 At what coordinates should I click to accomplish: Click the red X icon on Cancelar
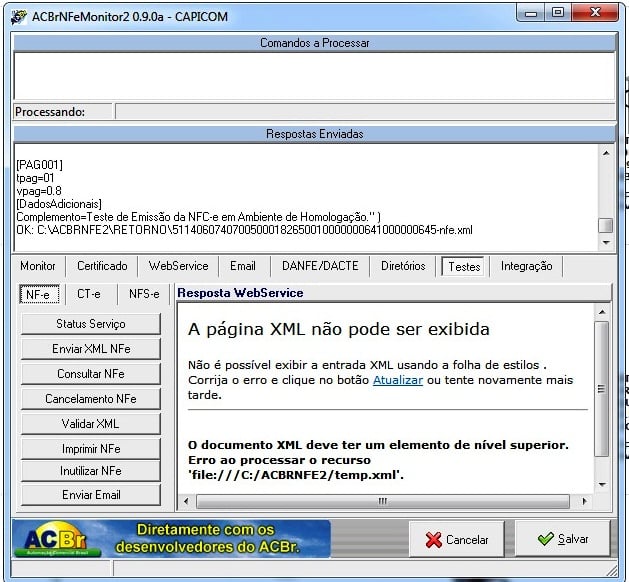coord(434,540)
